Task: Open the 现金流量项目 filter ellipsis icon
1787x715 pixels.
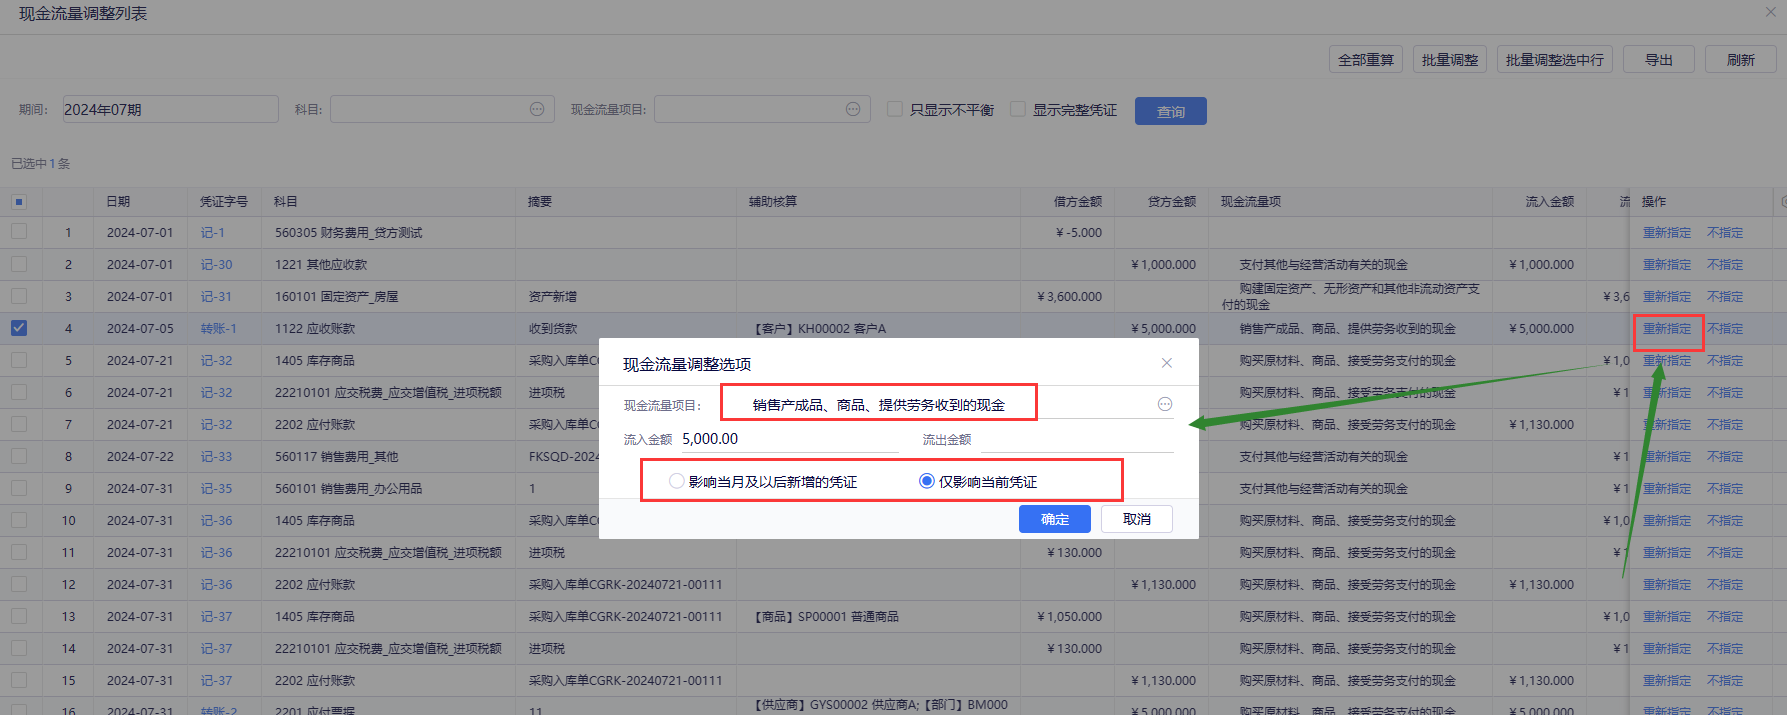Action: (x=853, y=109)
